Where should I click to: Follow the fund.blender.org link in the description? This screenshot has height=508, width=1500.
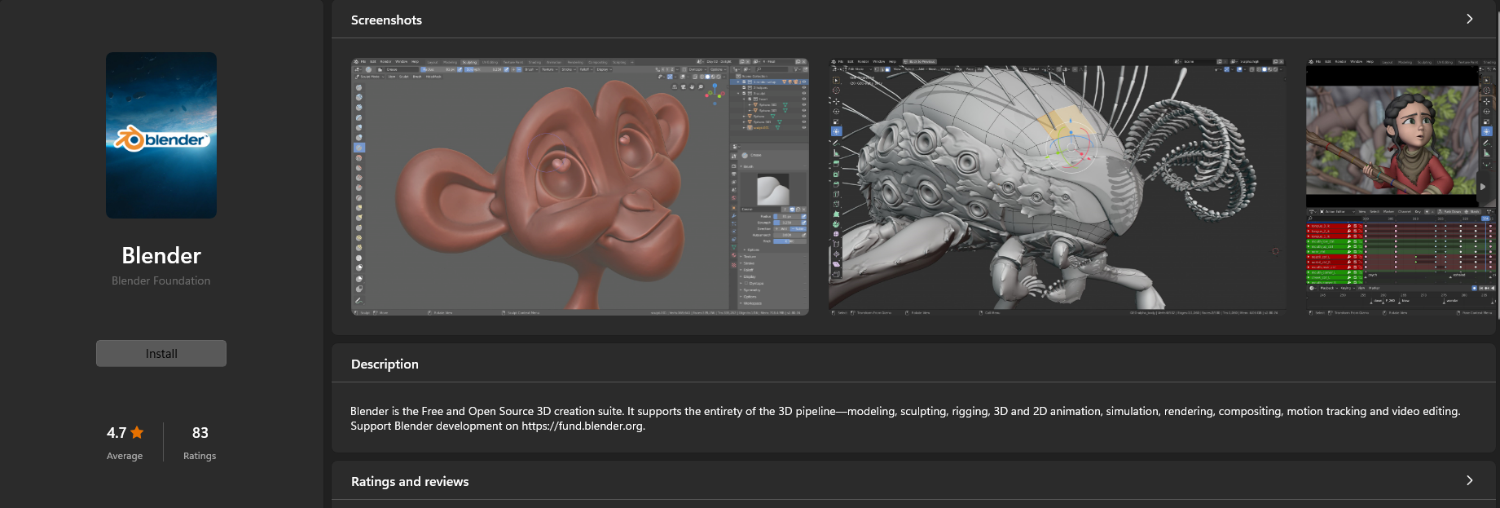(583, 427)
